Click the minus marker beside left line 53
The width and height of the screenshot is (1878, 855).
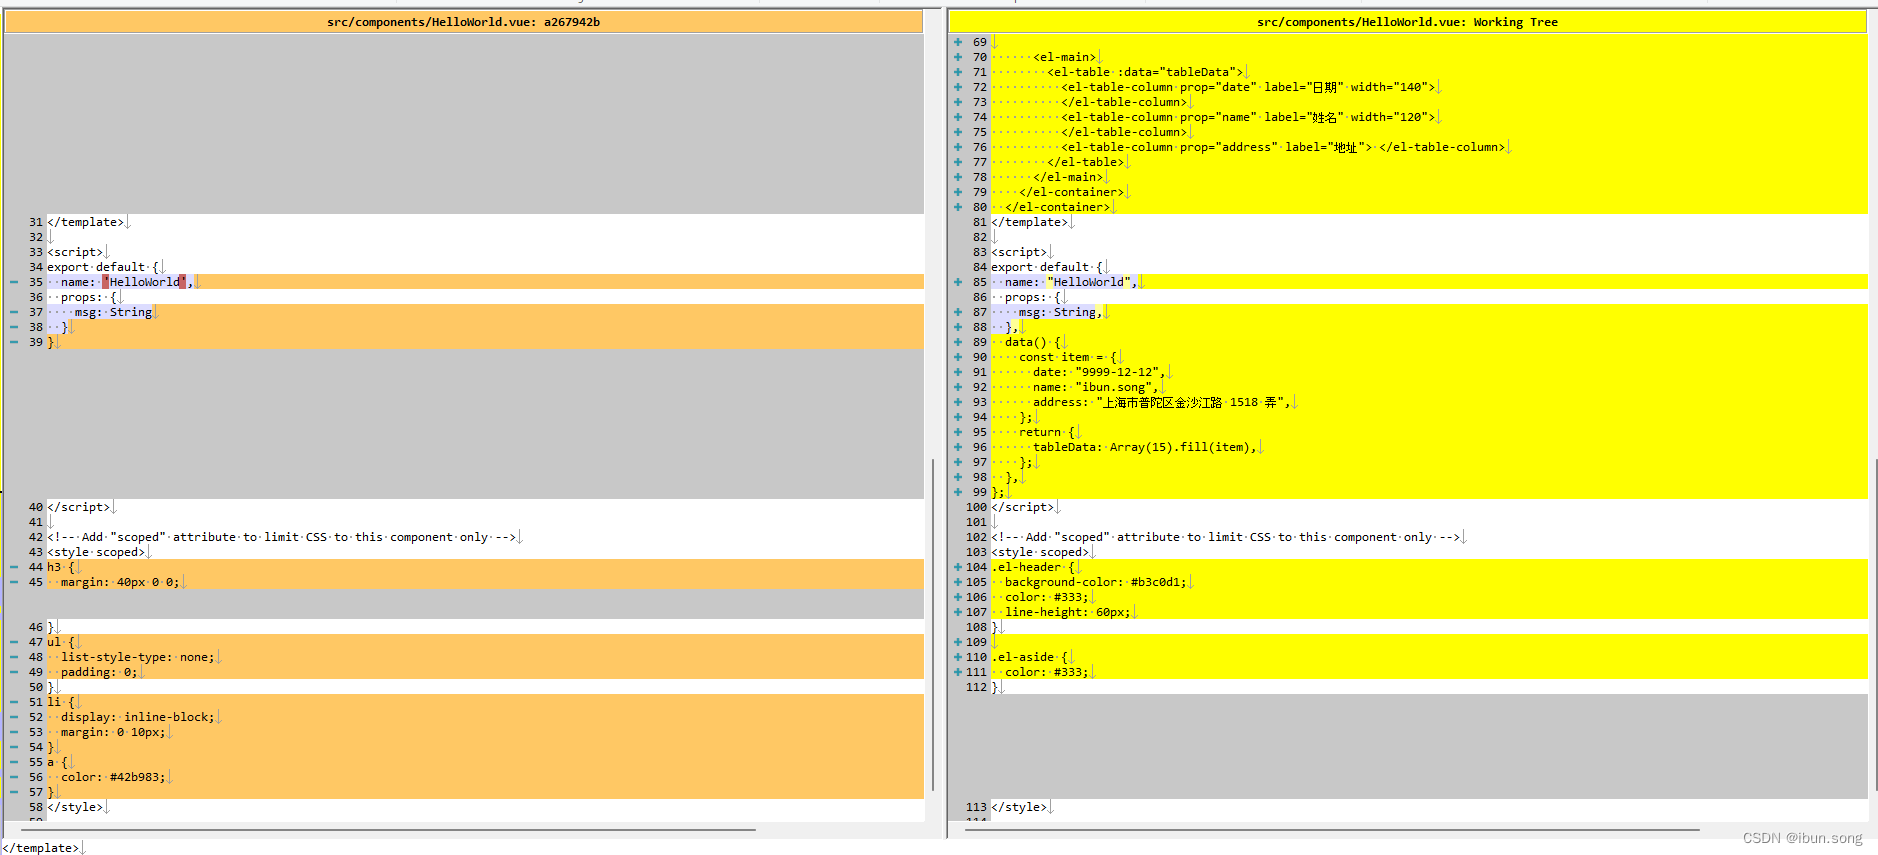(14, 732)
